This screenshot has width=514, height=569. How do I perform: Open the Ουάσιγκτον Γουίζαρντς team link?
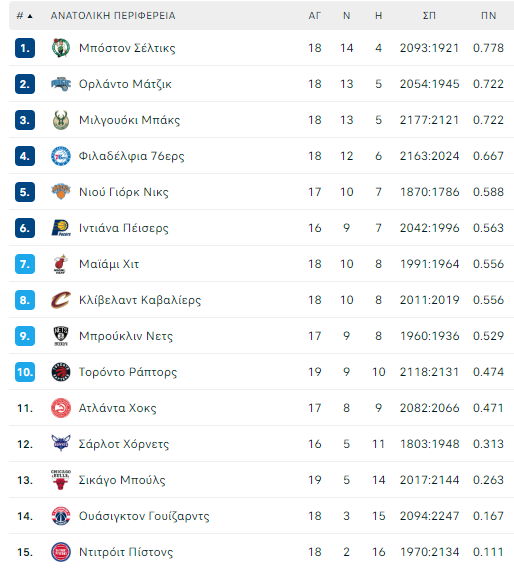tap(144, 516)
